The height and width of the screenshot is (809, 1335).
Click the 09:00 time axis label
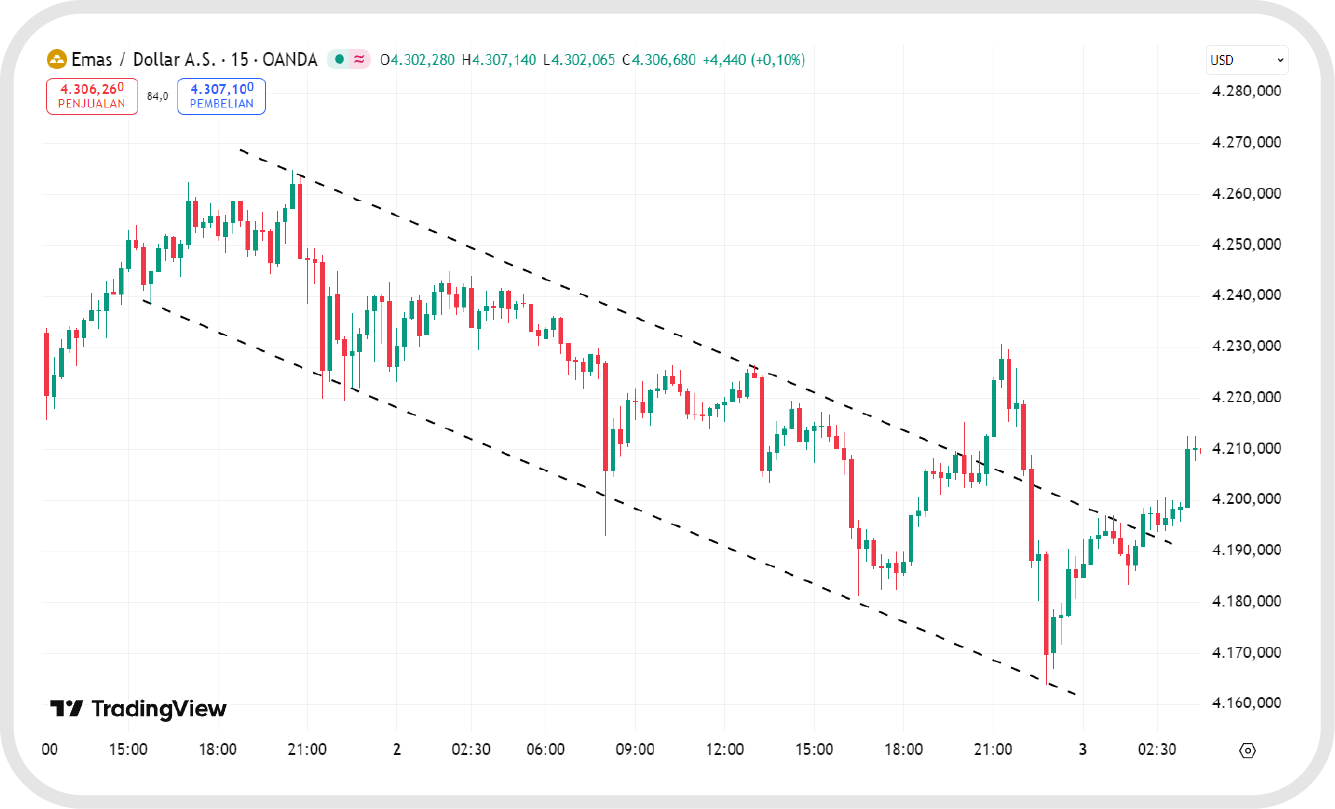click(x=635, y=749)
